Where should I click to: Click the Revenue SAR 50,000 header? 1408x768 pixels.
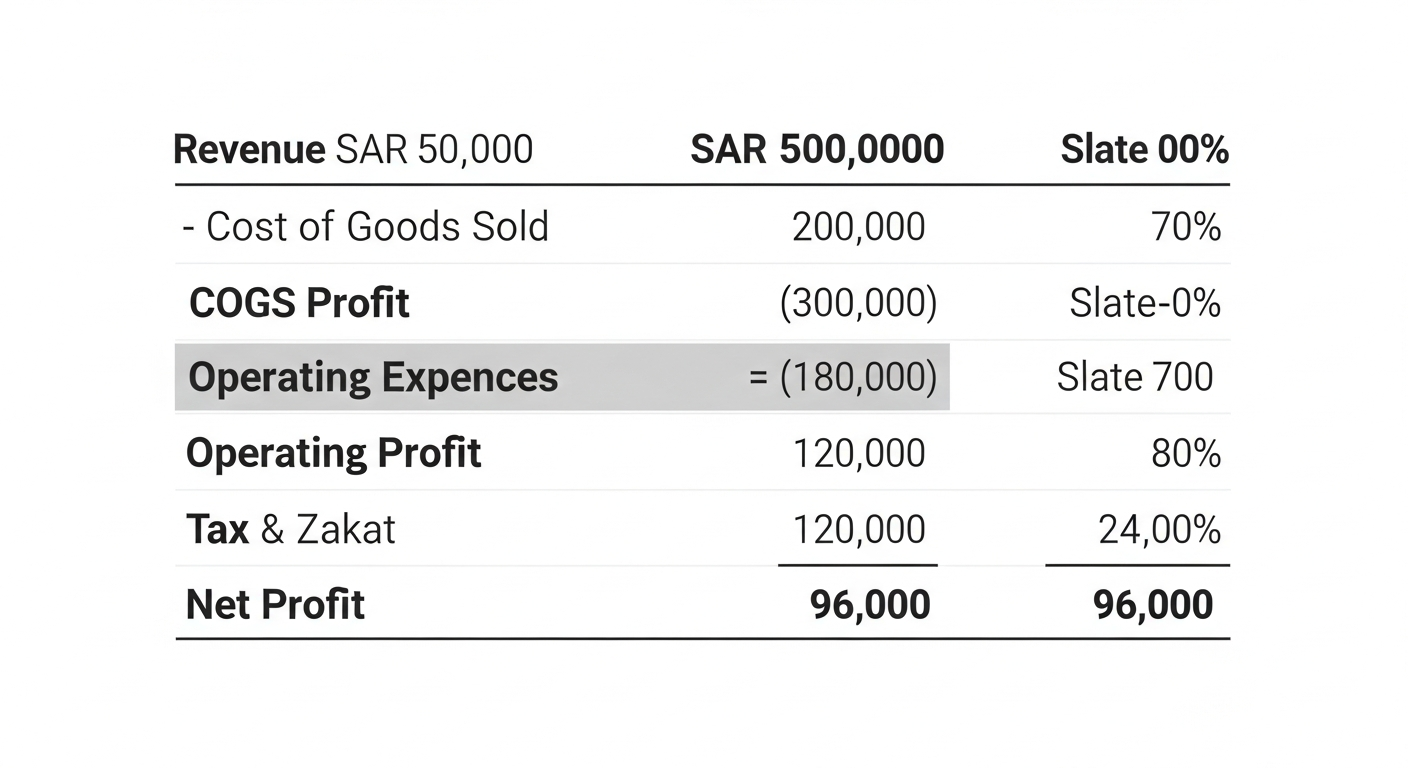(x=353, y=150)
